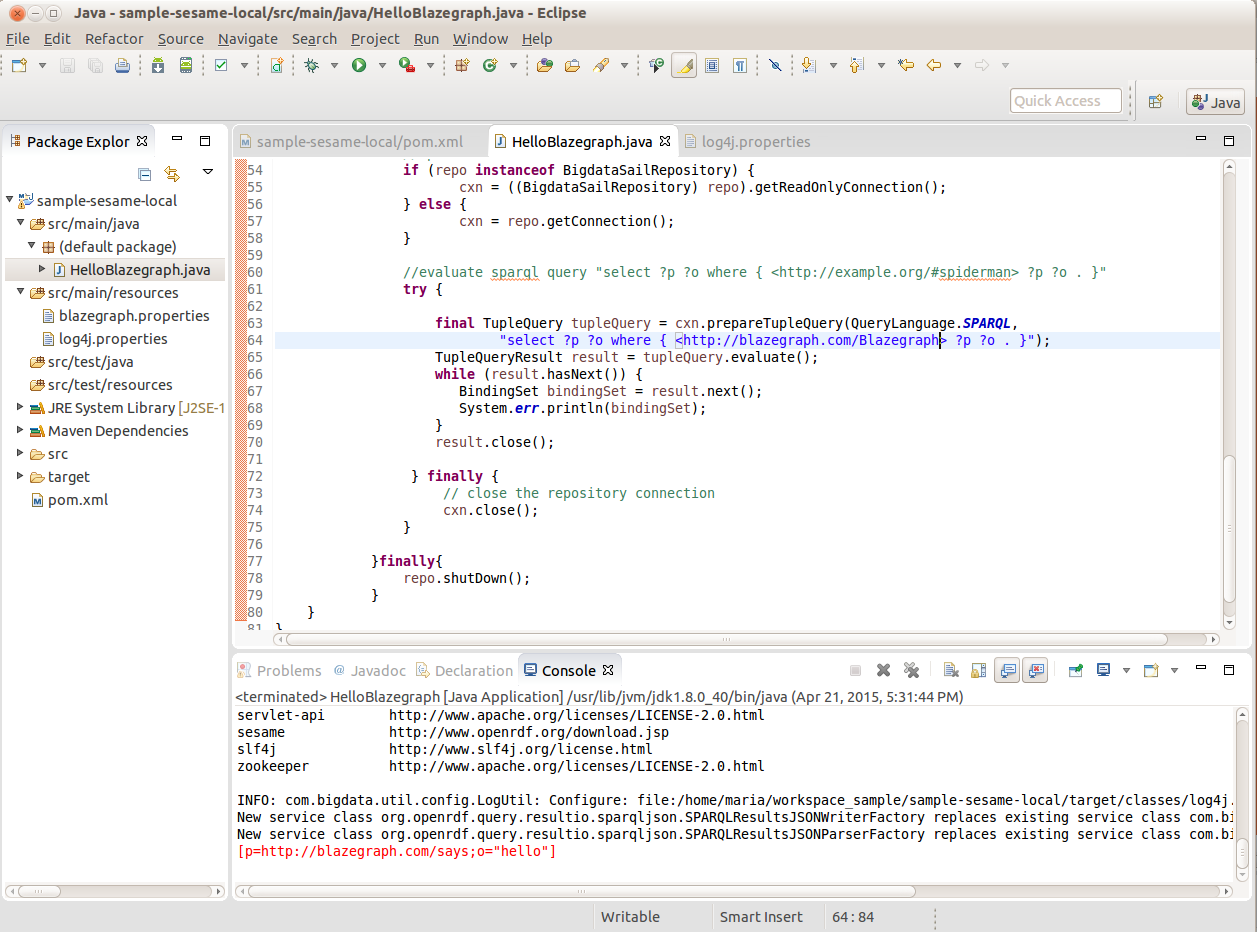Remove all terminated launches in the Console
The image size is (1257, 932).
[x=911, y=670]
